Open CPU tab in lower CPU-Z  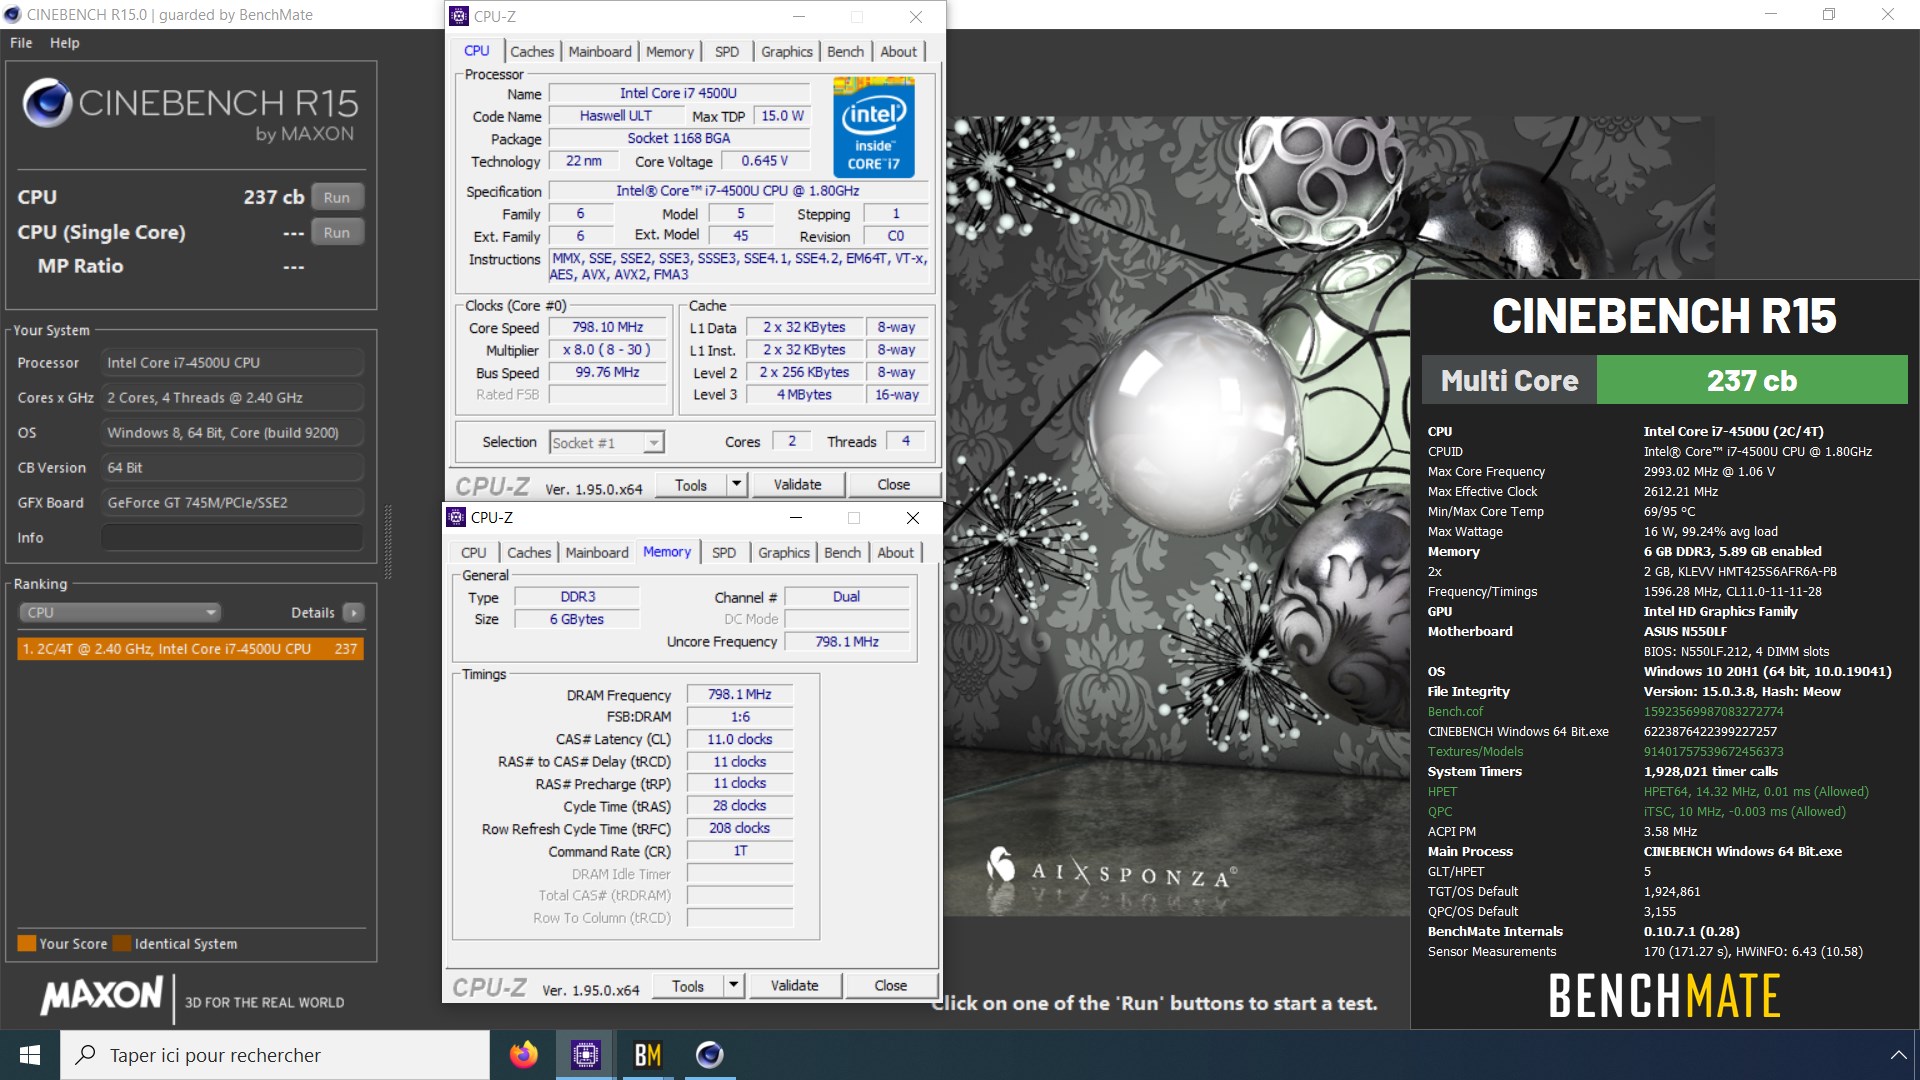point(474,553)
